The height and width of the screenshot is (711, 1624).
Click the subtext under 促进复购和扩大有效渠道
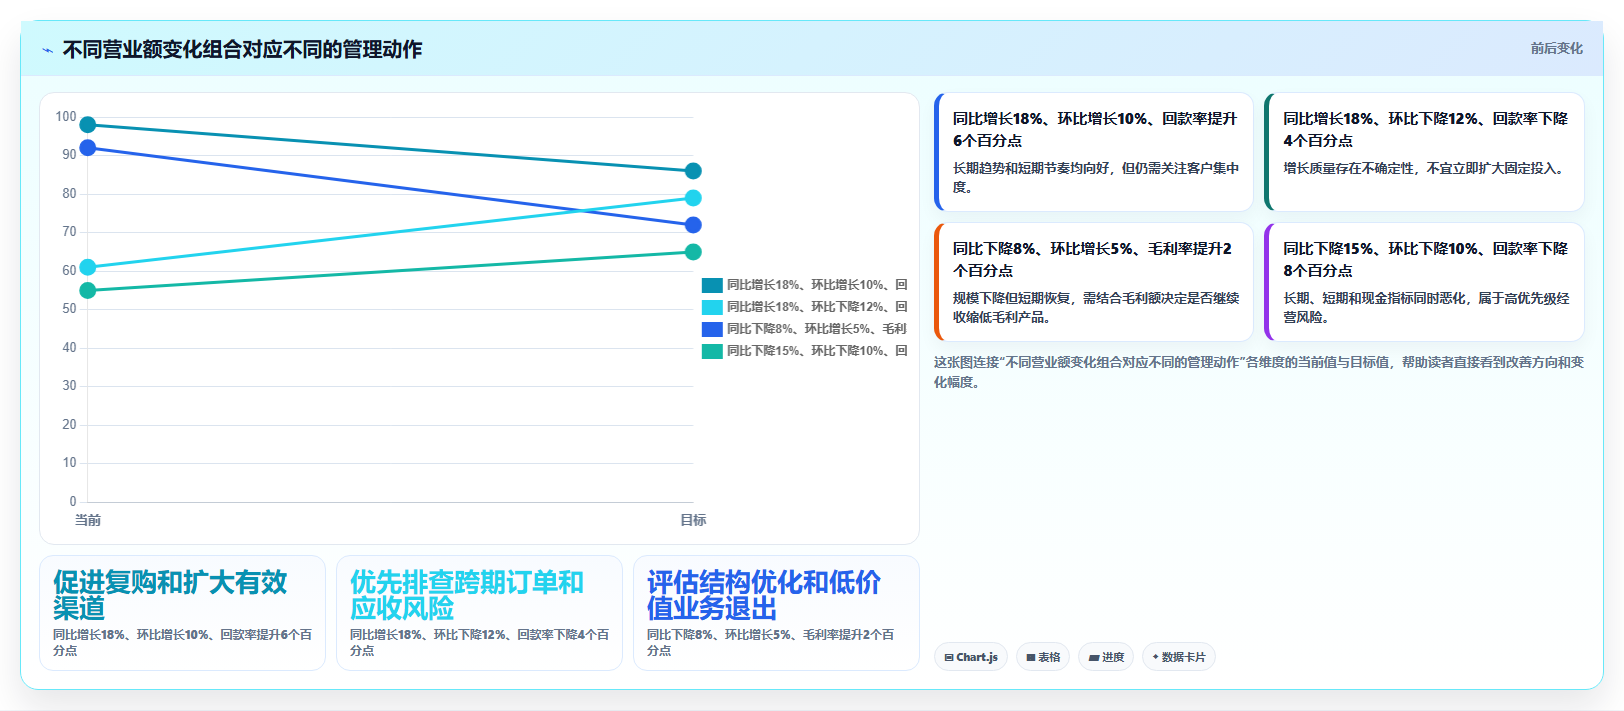coord(182,642)
